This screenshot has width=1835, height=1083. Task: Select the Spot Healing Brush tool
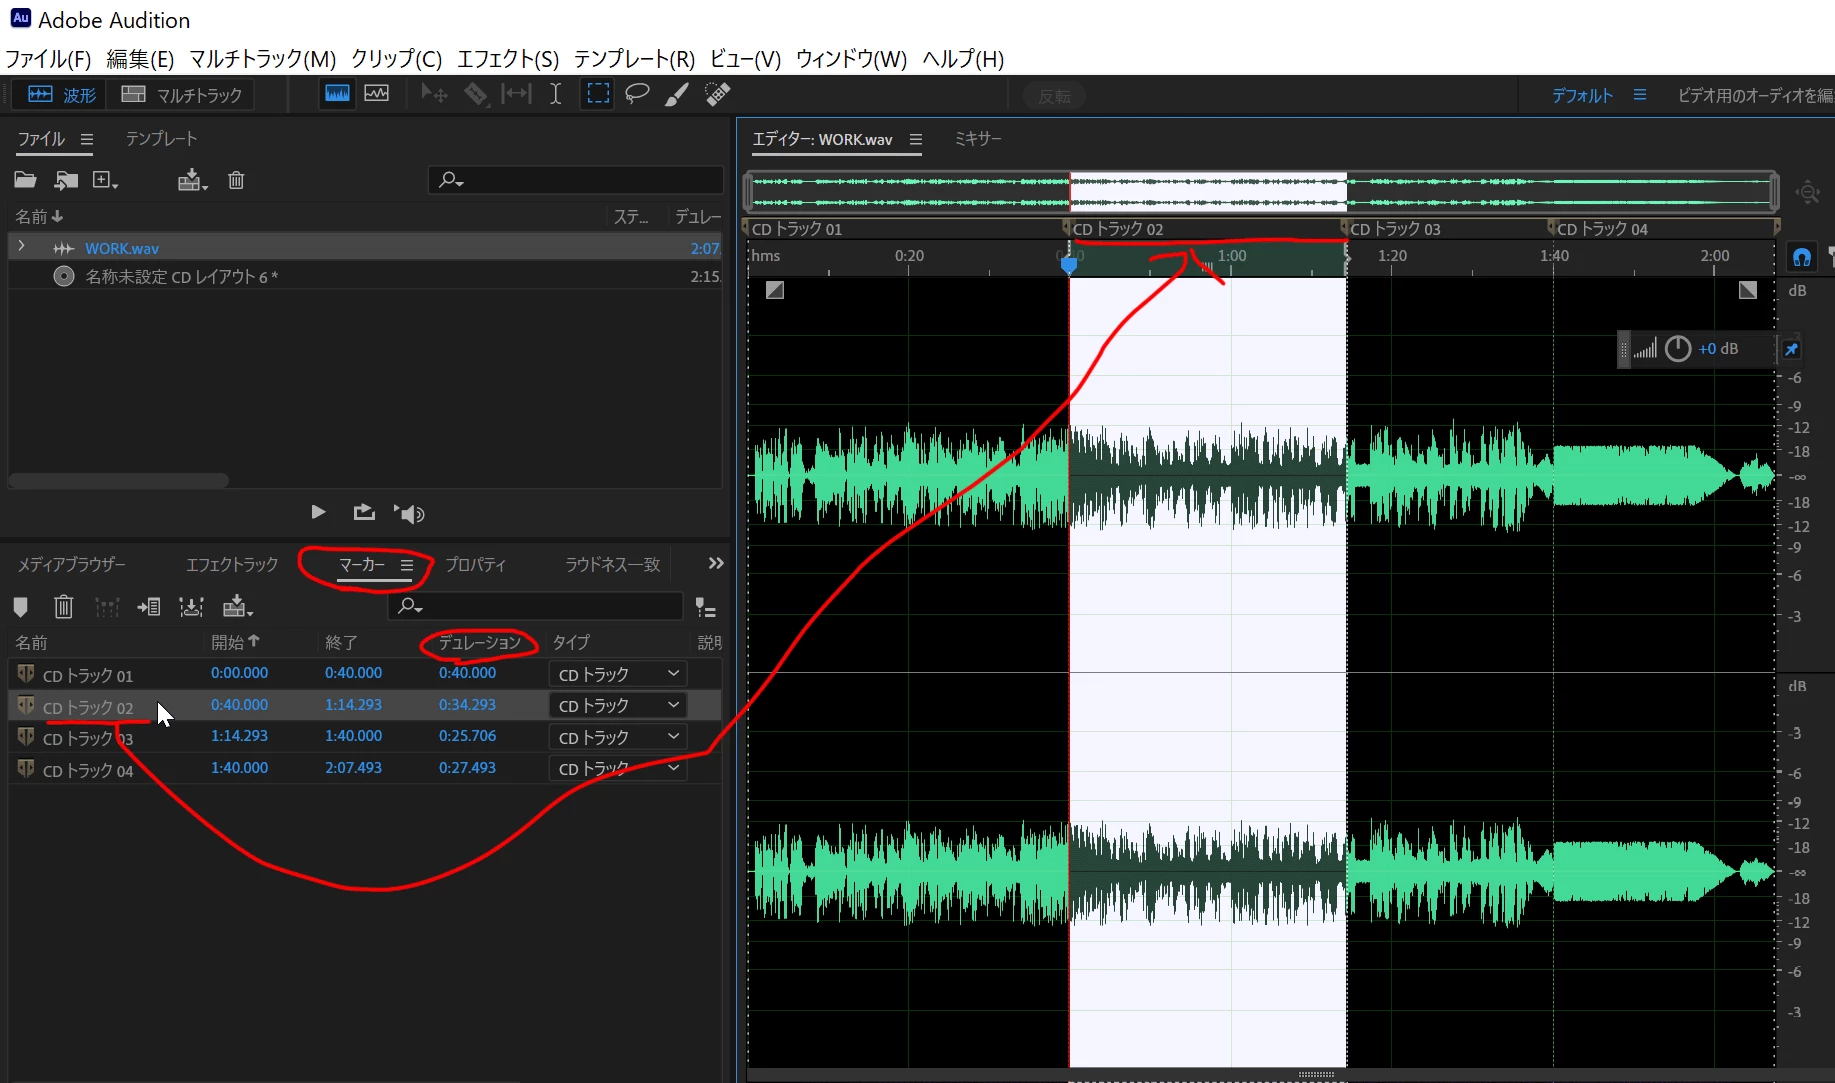coord(718,94)
